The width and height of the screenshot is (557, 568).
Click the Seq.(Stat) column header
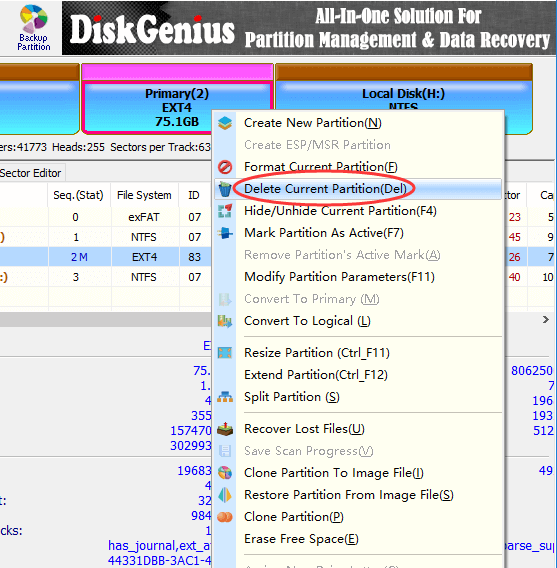coord(78,195)
